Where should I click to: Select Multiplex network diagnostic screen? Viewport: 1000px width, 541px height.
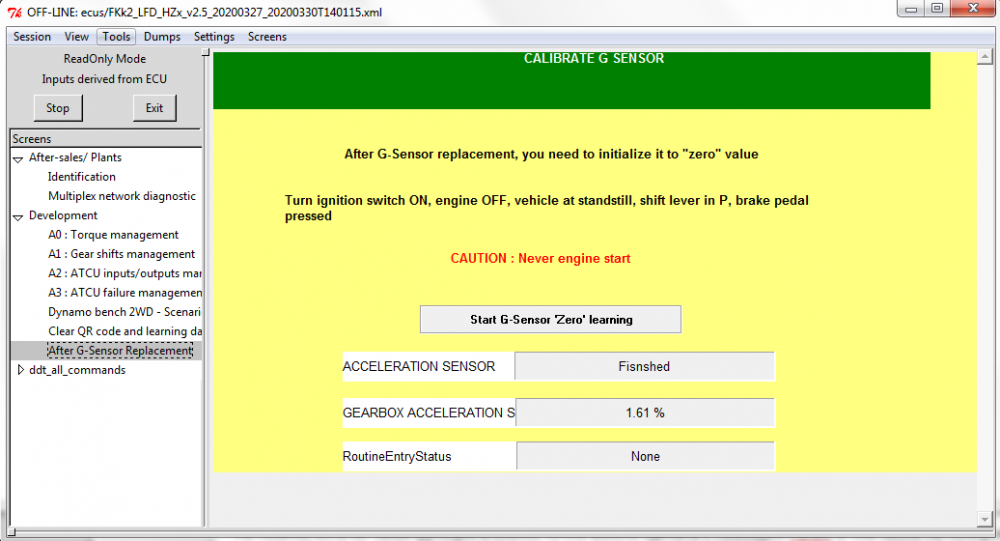[122, 196]
